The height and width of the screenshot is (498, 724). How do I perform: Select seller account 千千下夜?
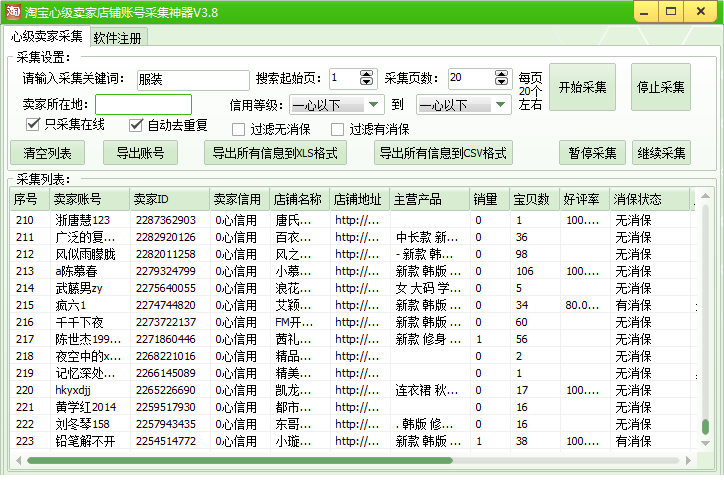pos(79,322)
